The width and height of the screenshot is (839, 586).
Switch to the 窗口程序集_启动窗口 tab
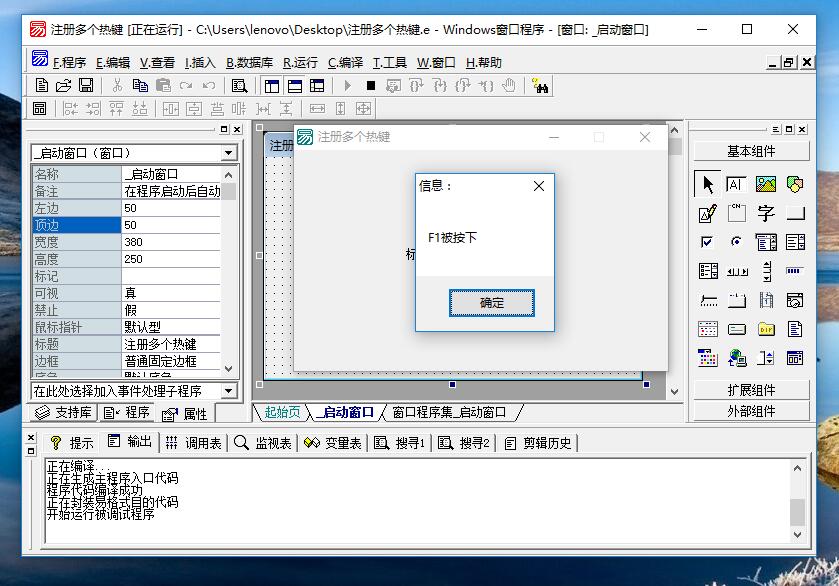pos(449,412)
